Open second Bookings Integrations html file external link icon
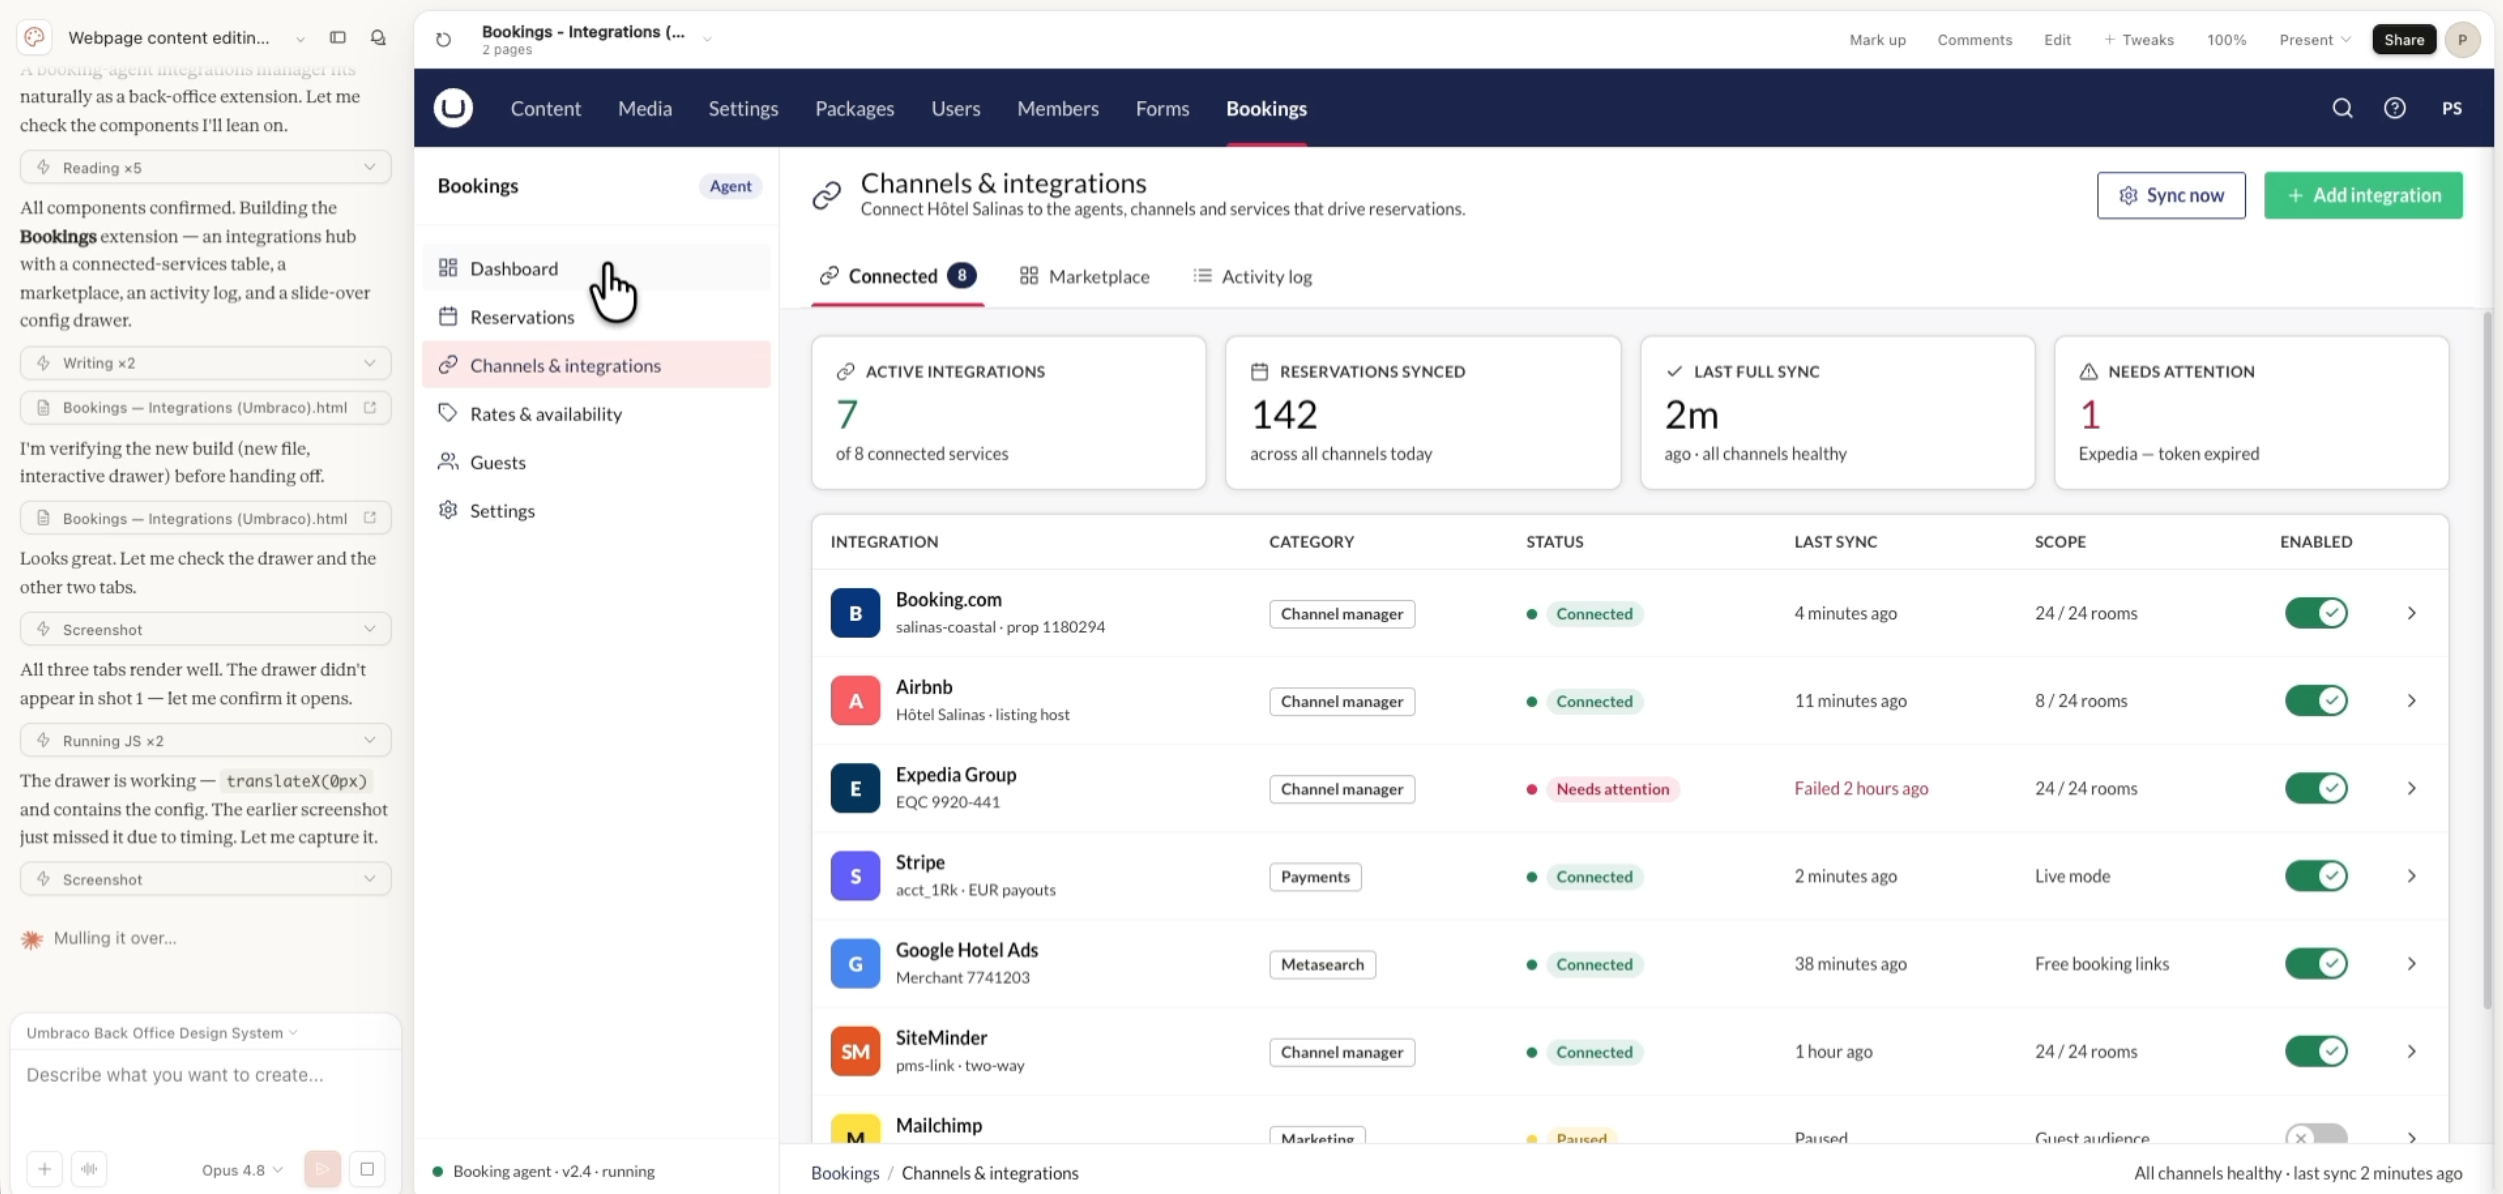This screenshot has height=1194, width=2503. point(370,518)
